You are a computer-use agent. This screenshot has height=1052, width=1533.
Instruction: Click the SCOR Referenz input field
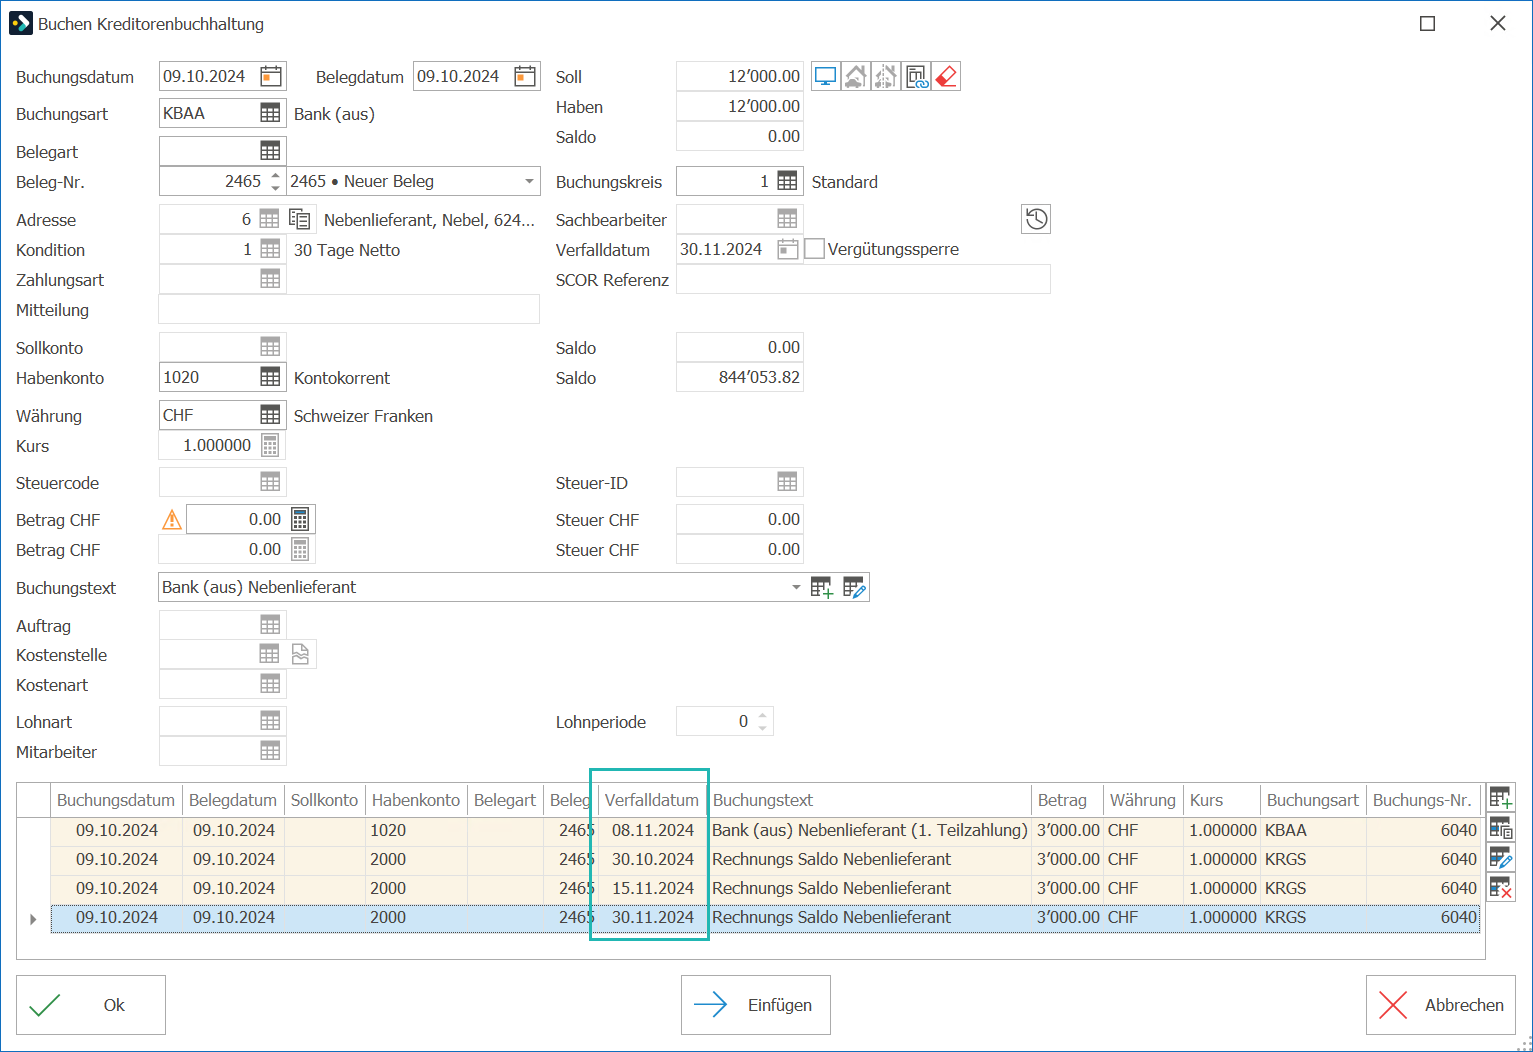tap(863, 280)
